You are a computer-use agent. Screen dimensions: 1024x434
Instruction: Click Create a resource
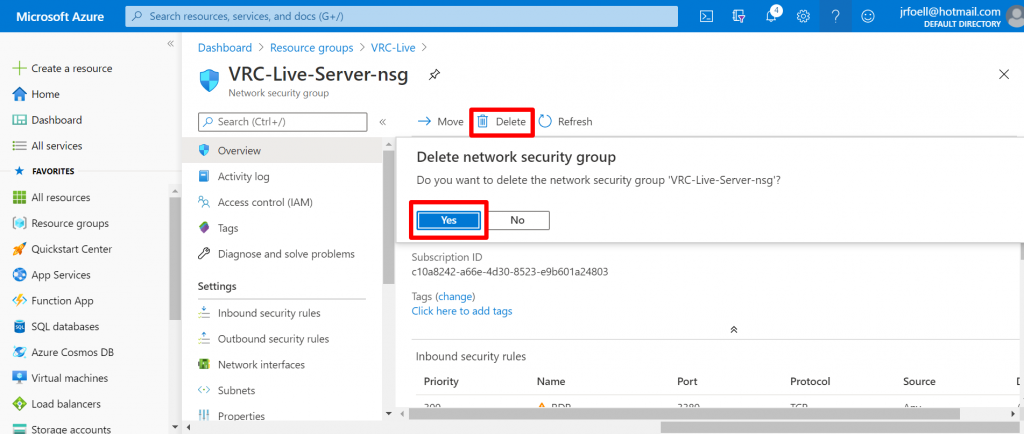point(63,69)
